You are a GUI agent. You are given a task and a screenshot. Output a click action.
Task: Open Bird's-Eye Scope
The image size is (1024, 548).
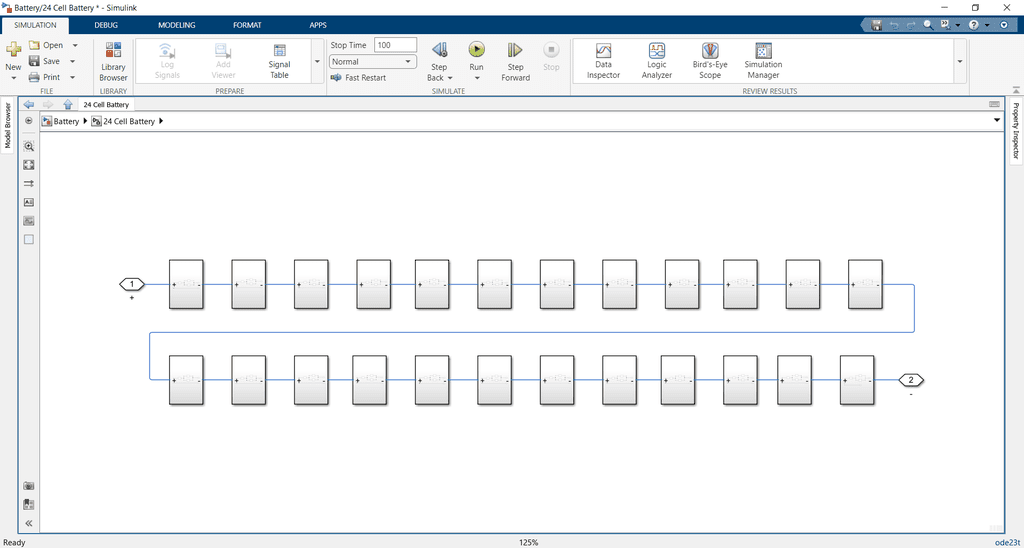(709, 61)
